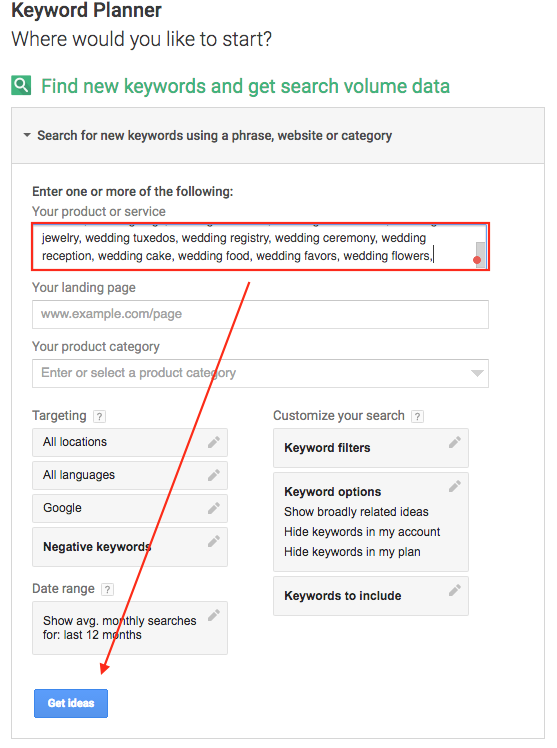Edit the All locations pencil icon
Viewport: 557px width, 748px height.
click(214, 442)
